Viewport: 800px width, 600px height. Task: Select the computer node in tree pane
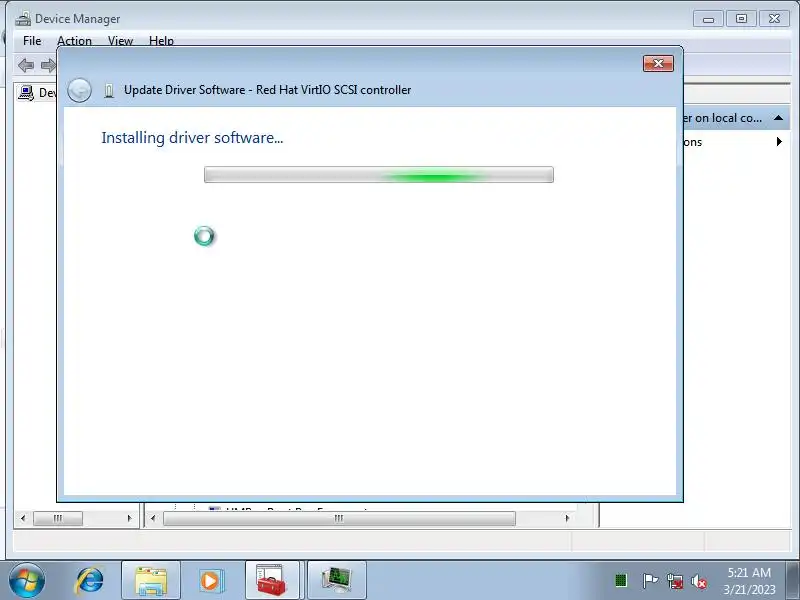[x=37, y=92]
